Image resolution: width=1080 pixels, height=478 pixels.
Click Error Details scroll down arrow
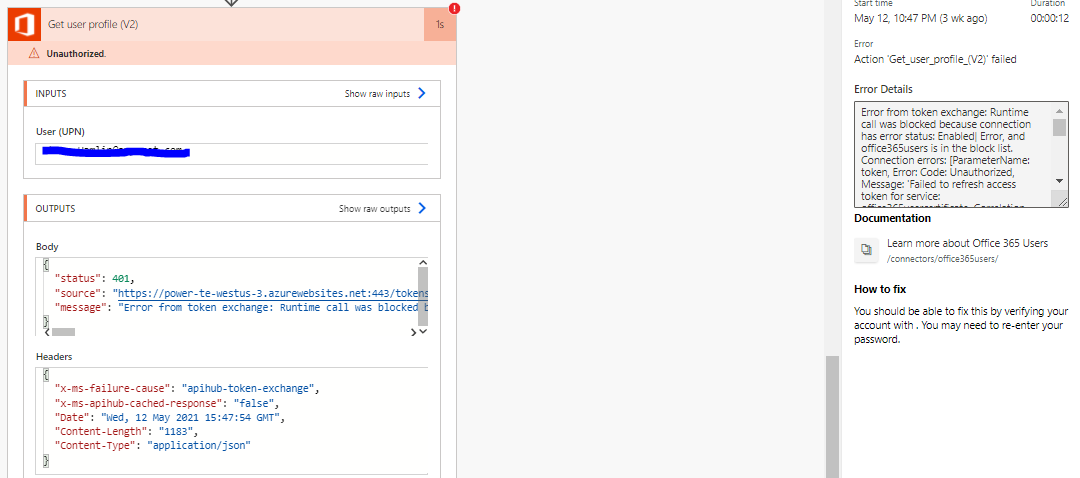(1059, 180)
